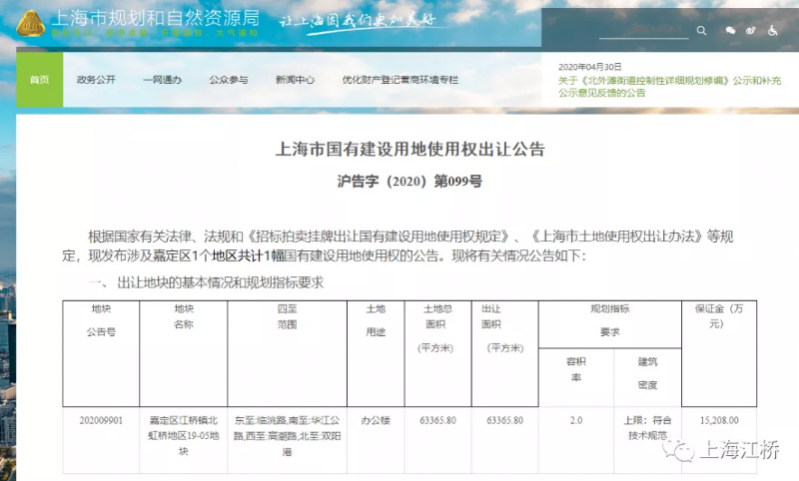Click the 上海市规划和自然资源局 site title
The width and height of the screenshot is (799, 481).
(155, 18)
